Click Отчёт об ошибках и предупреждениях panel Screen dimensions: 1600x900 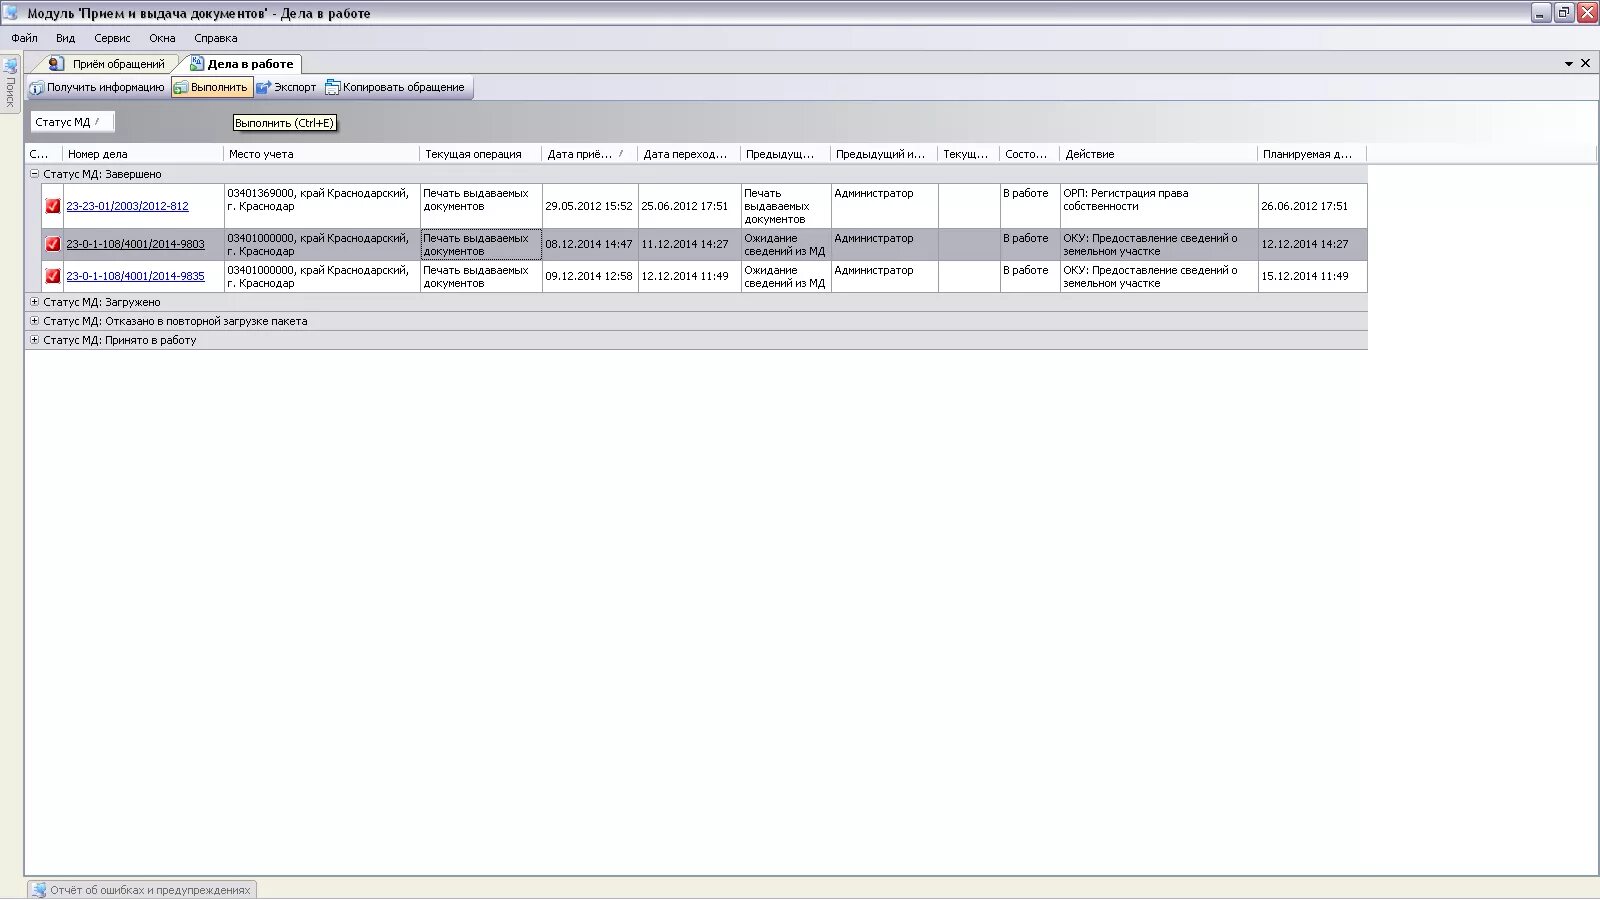[142, 890]
